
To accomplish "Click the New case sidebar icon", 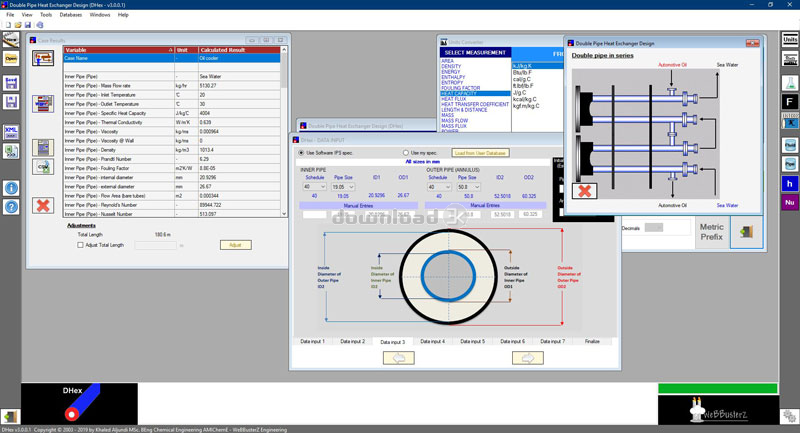I will point(11,40).
